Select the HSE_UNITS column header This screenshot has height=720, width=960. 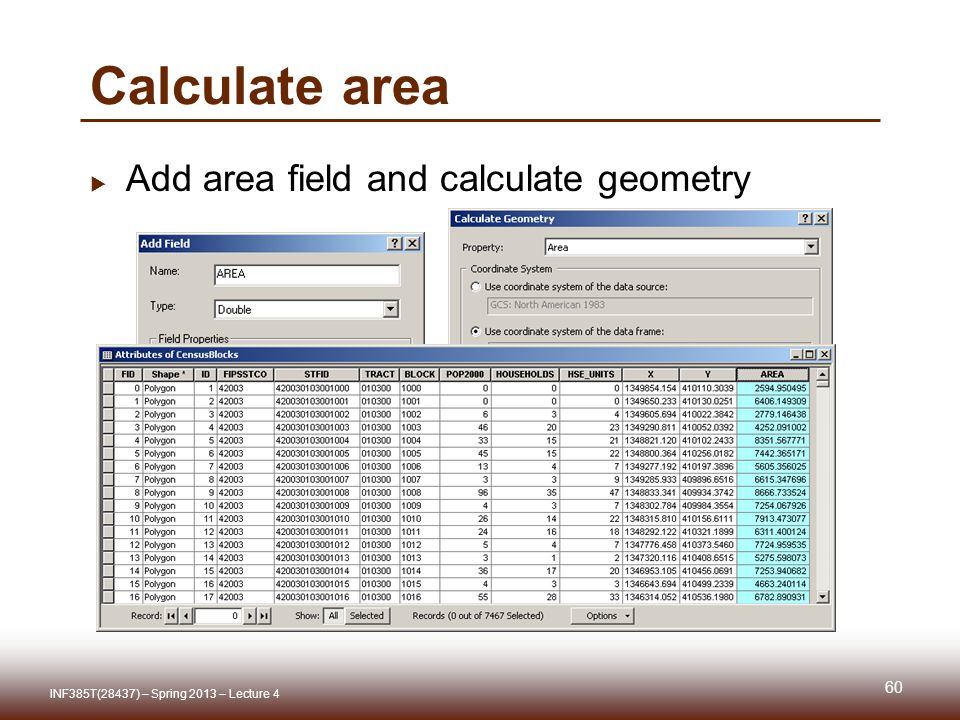591,374
